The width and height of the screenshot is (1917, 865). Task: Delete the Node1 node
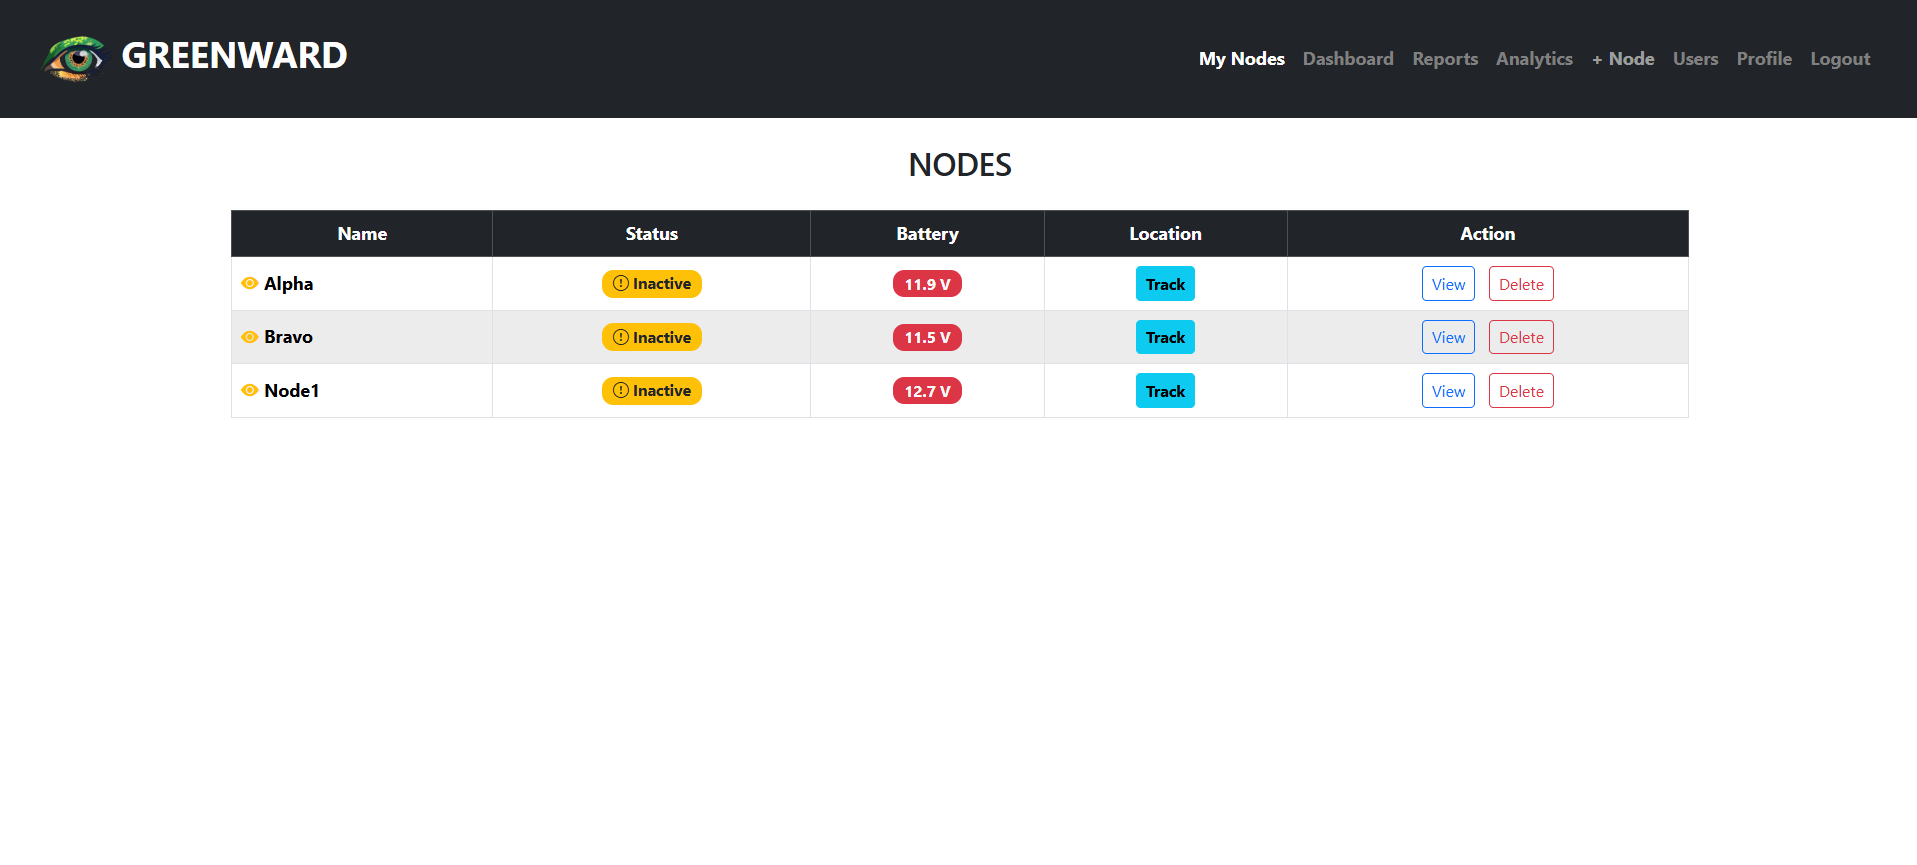click(x=1521, y=391)
